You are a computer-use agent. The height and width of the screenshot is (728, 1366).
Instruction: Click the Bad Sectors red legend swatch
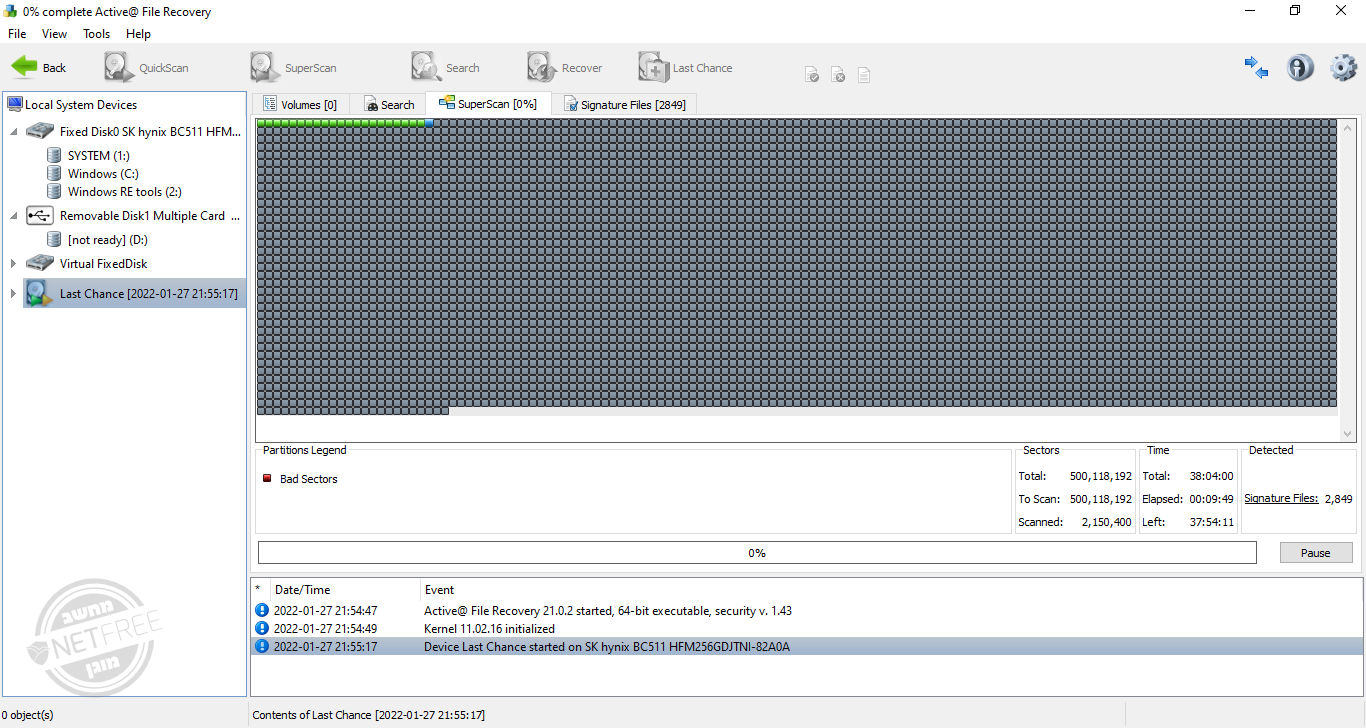coord(267,478)
